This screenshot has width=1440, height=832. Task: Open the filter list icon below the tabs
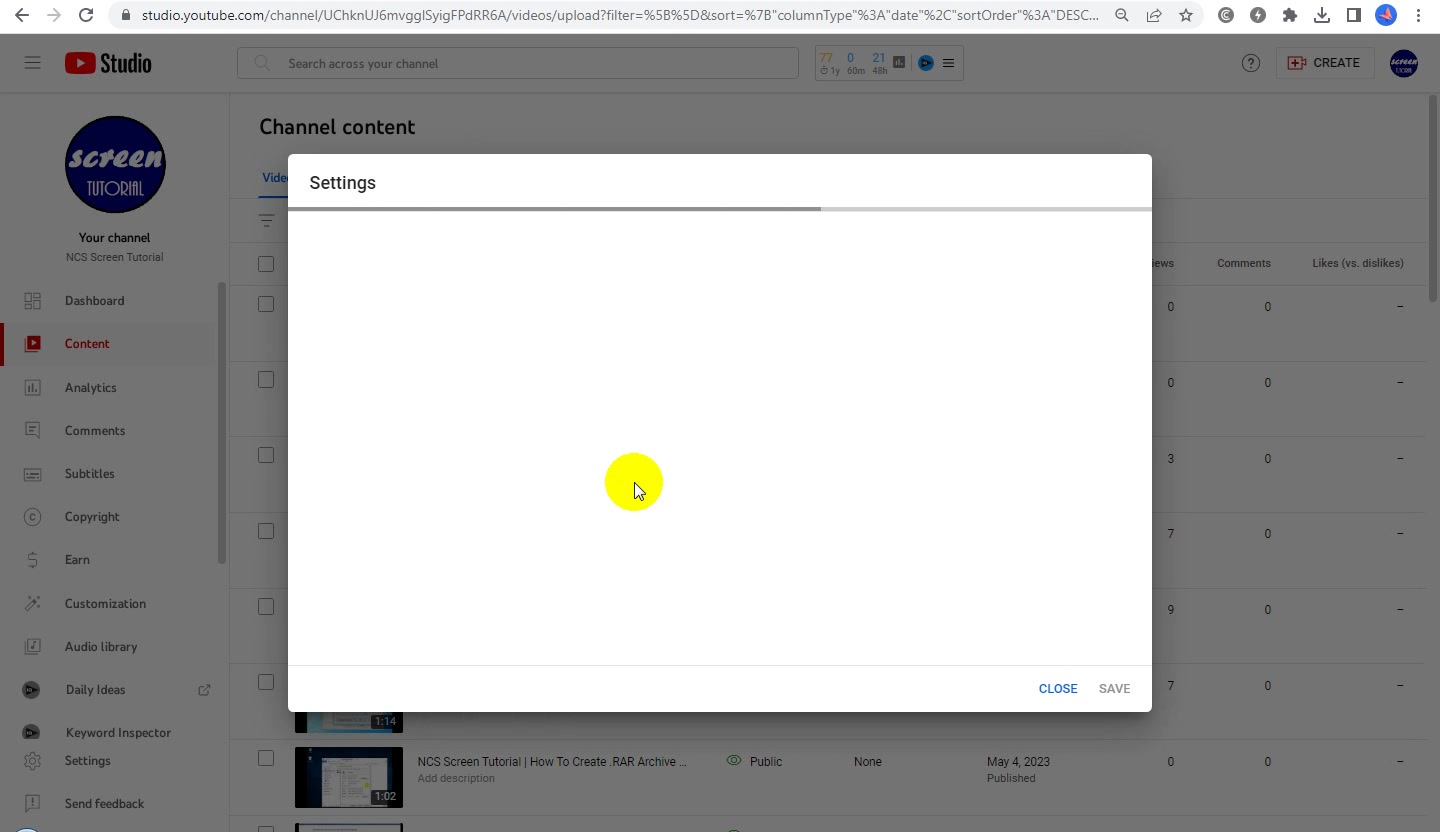tap(266, 220)
